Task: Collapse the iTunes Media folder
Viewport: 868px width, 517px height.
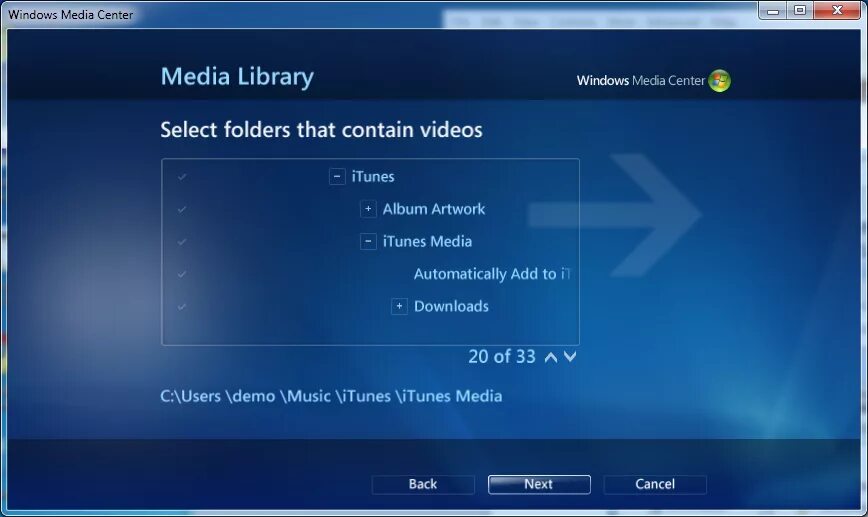Action: coord(368,241)
